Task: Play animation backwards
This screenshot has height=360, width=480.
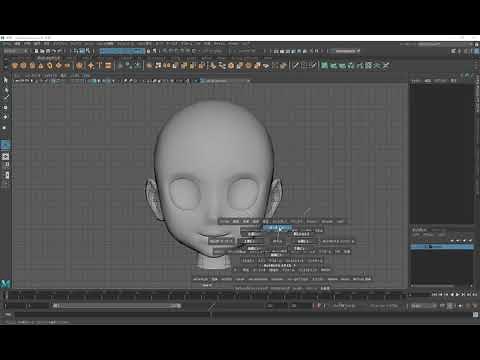Action: [x=452, y=295]
